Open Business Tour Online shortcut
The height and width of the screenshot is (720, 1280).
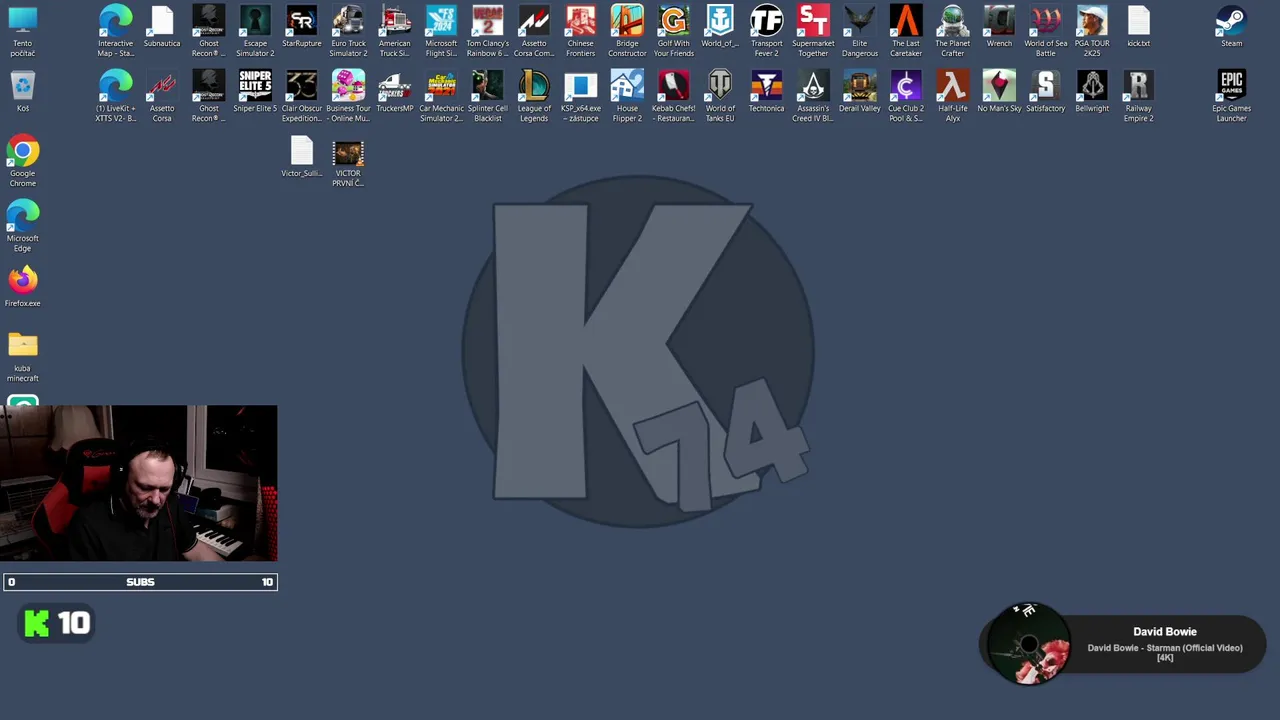pyautogui.click(x=348, y=96)
